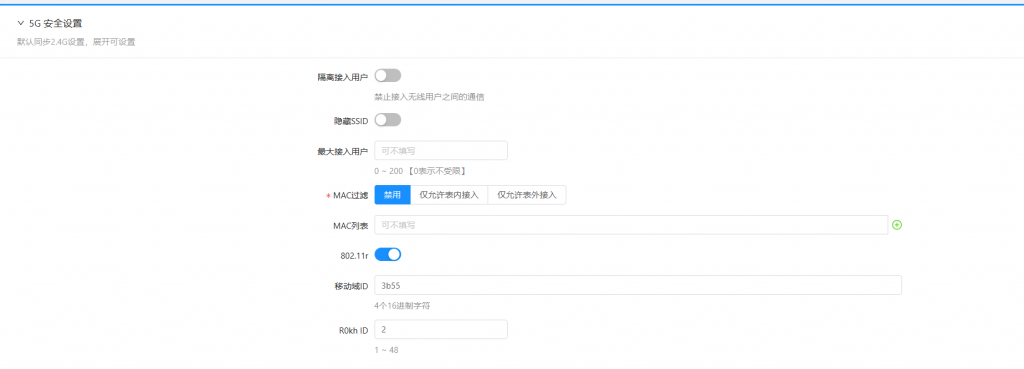
Task: Click the MAC过滤 required field label
Action: (347, 195)
